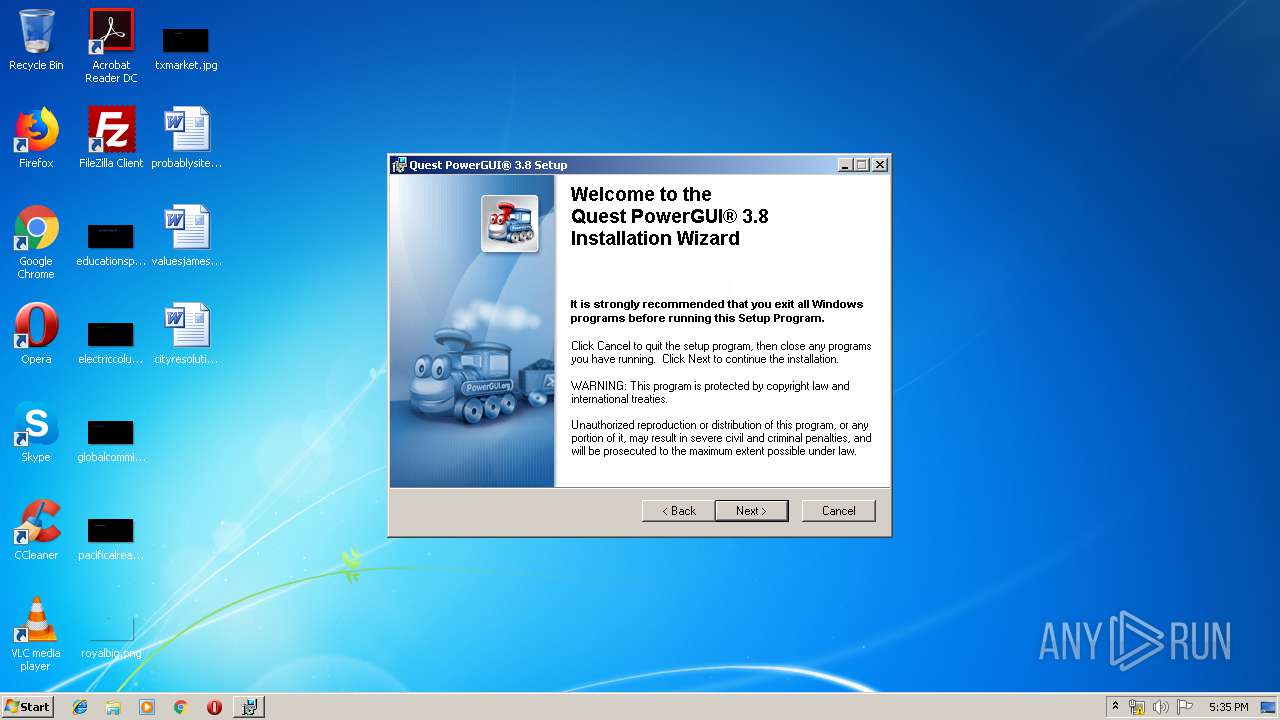Viewport: 1280px width, 720px height.
Task: Launch FileZilla Client shortcut
Action: (x=111, y=138)
